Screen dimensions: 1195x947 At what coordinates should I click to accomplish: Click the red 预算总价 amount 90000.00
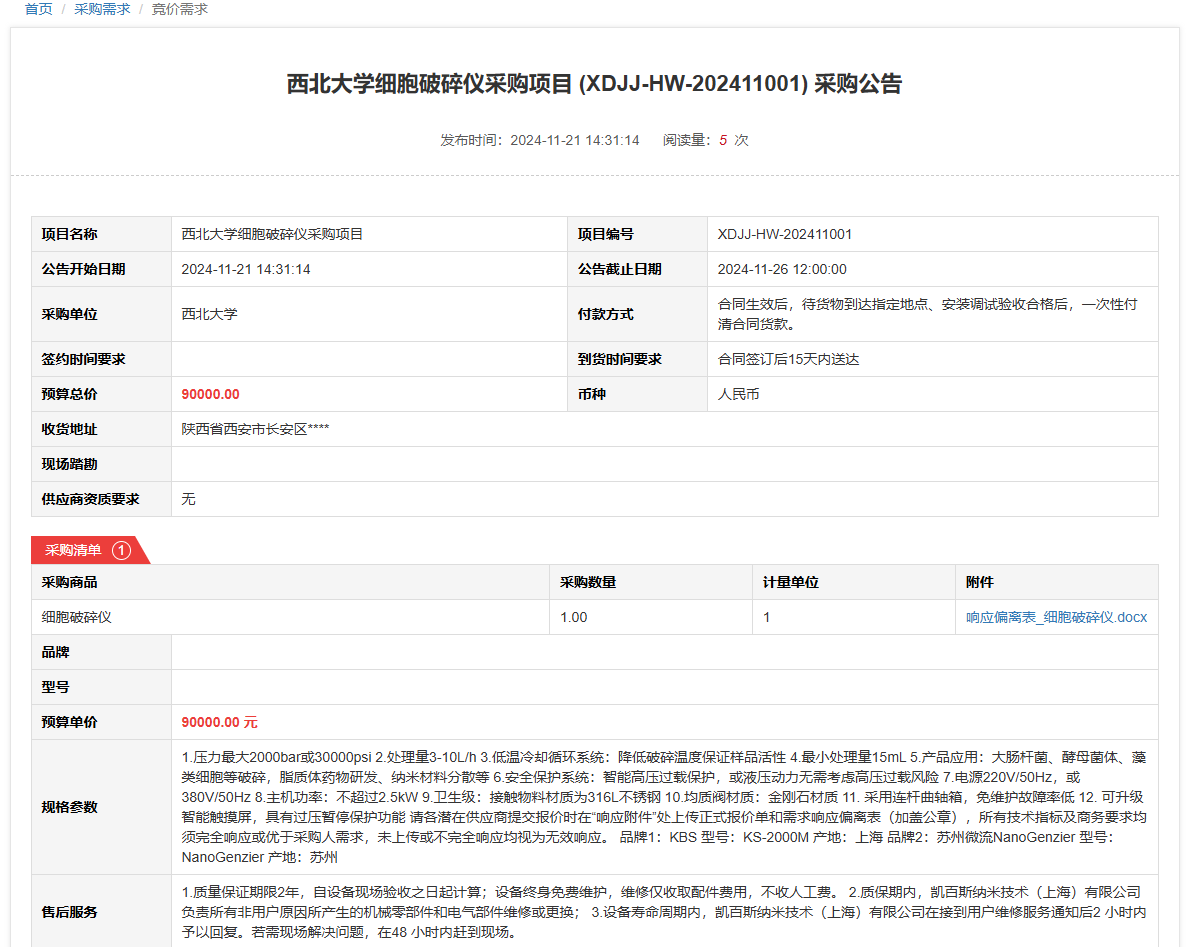[210, 394]
